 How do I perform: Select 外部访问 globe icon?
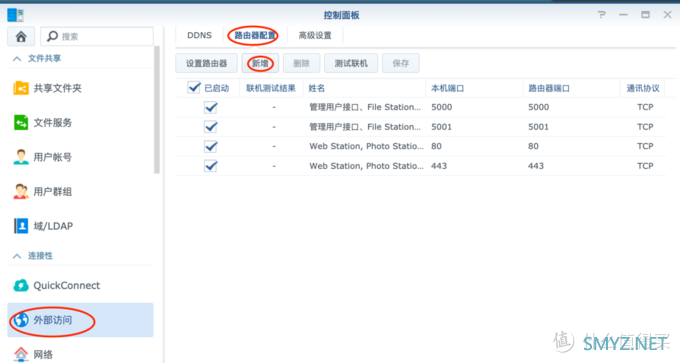click(x=21, y=320)
